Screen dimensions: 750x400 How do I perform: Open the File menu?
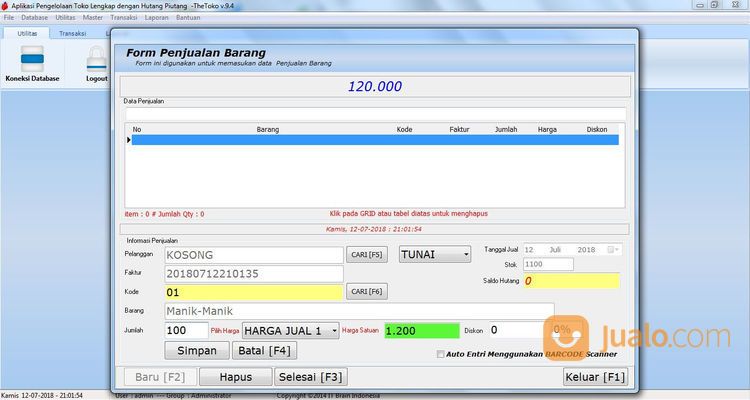click(9, 18)
